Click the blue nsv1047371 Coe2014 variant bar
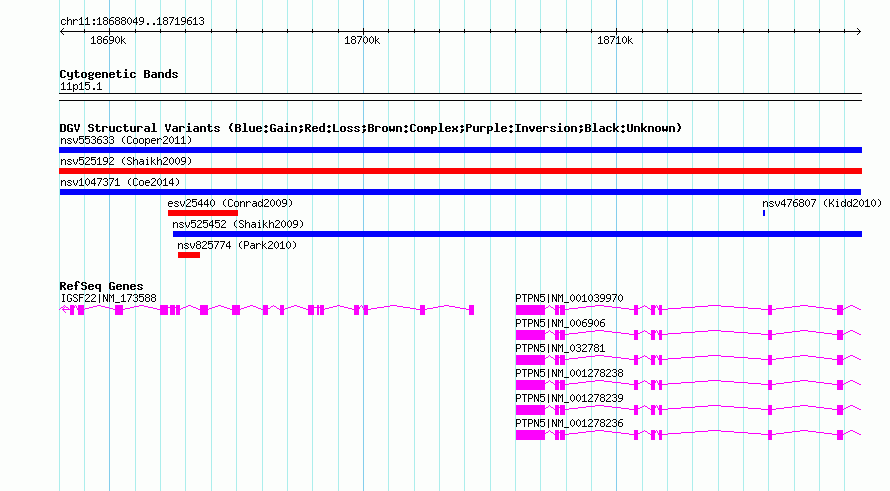Viewport: 890px width, 491px height. (x=460, y=192)
